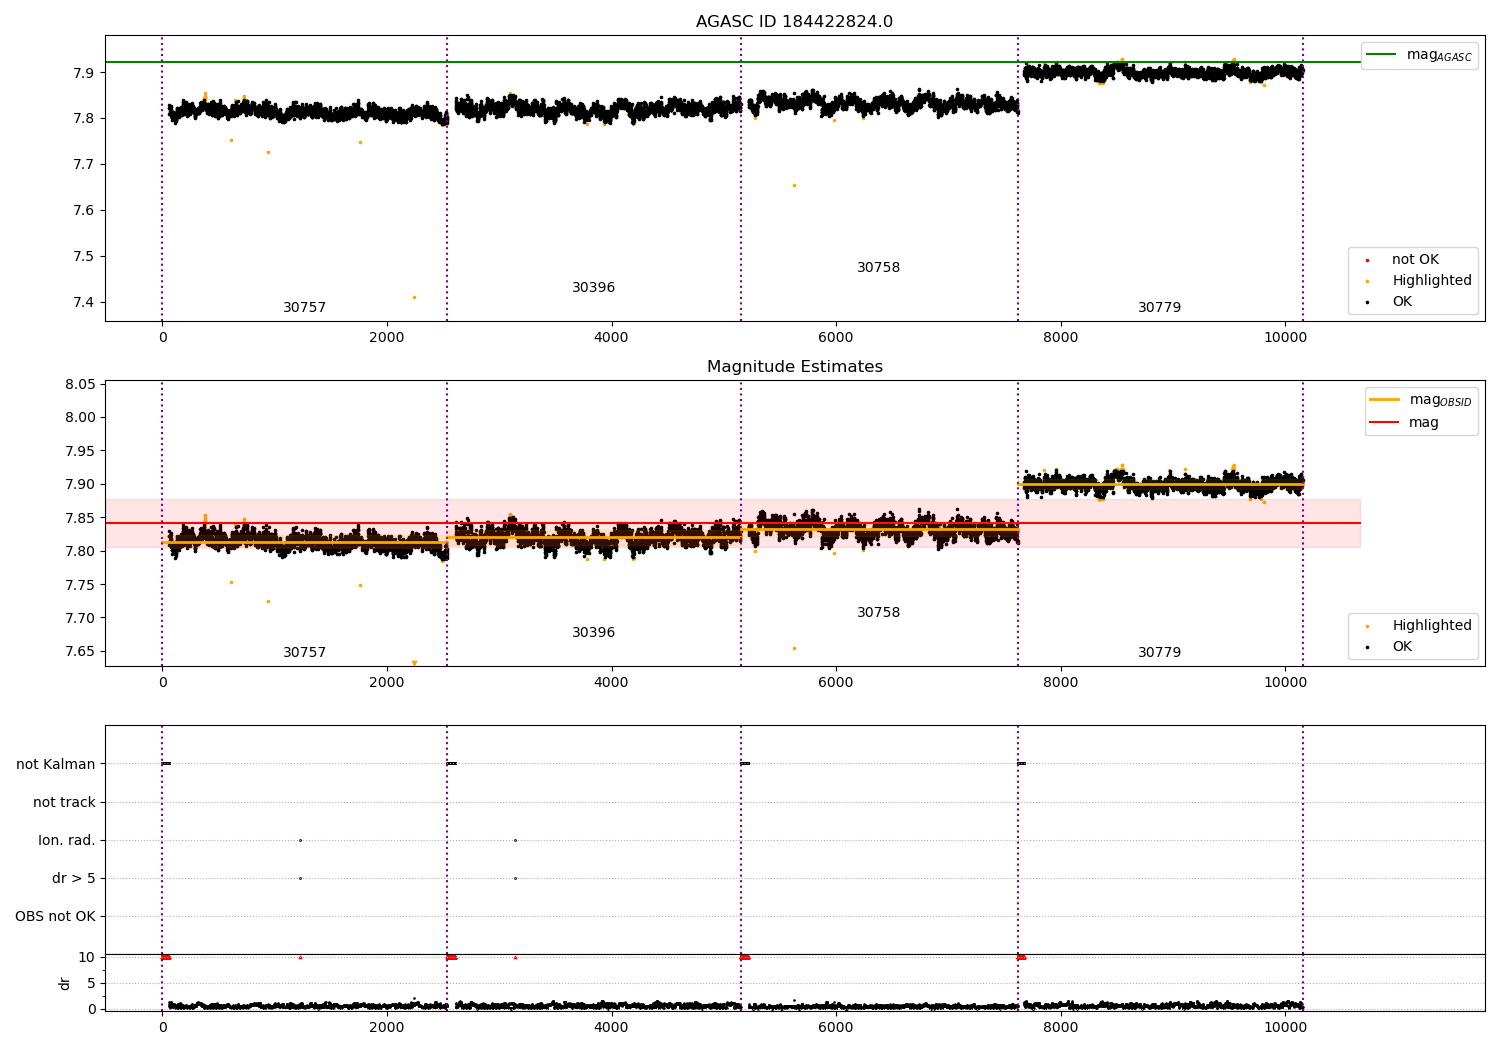Click obsid label 30758 in Magnitude Estimates plot
Screen dimensions: 1500x1050
point(878,613)
